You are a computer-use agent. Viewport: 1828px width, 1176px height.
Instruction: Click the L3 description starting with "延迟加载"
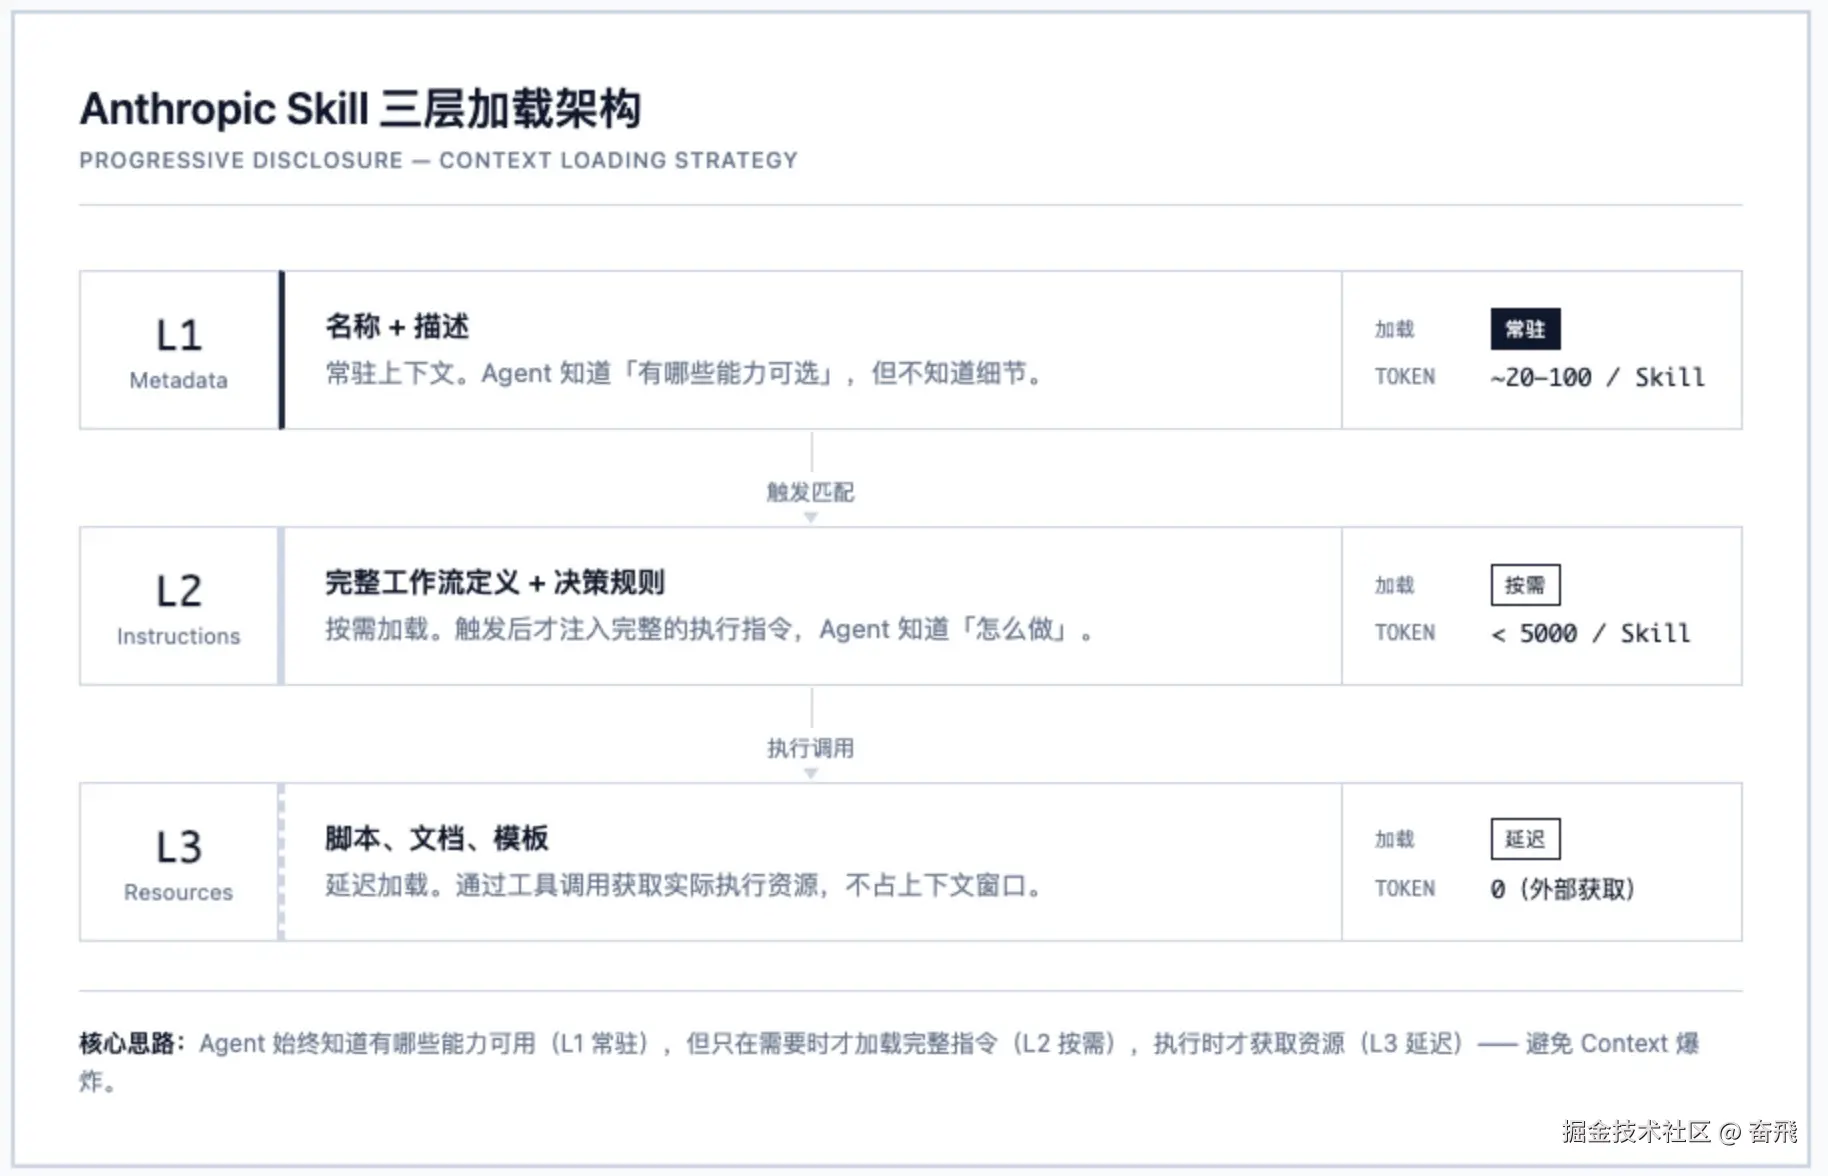684,886
